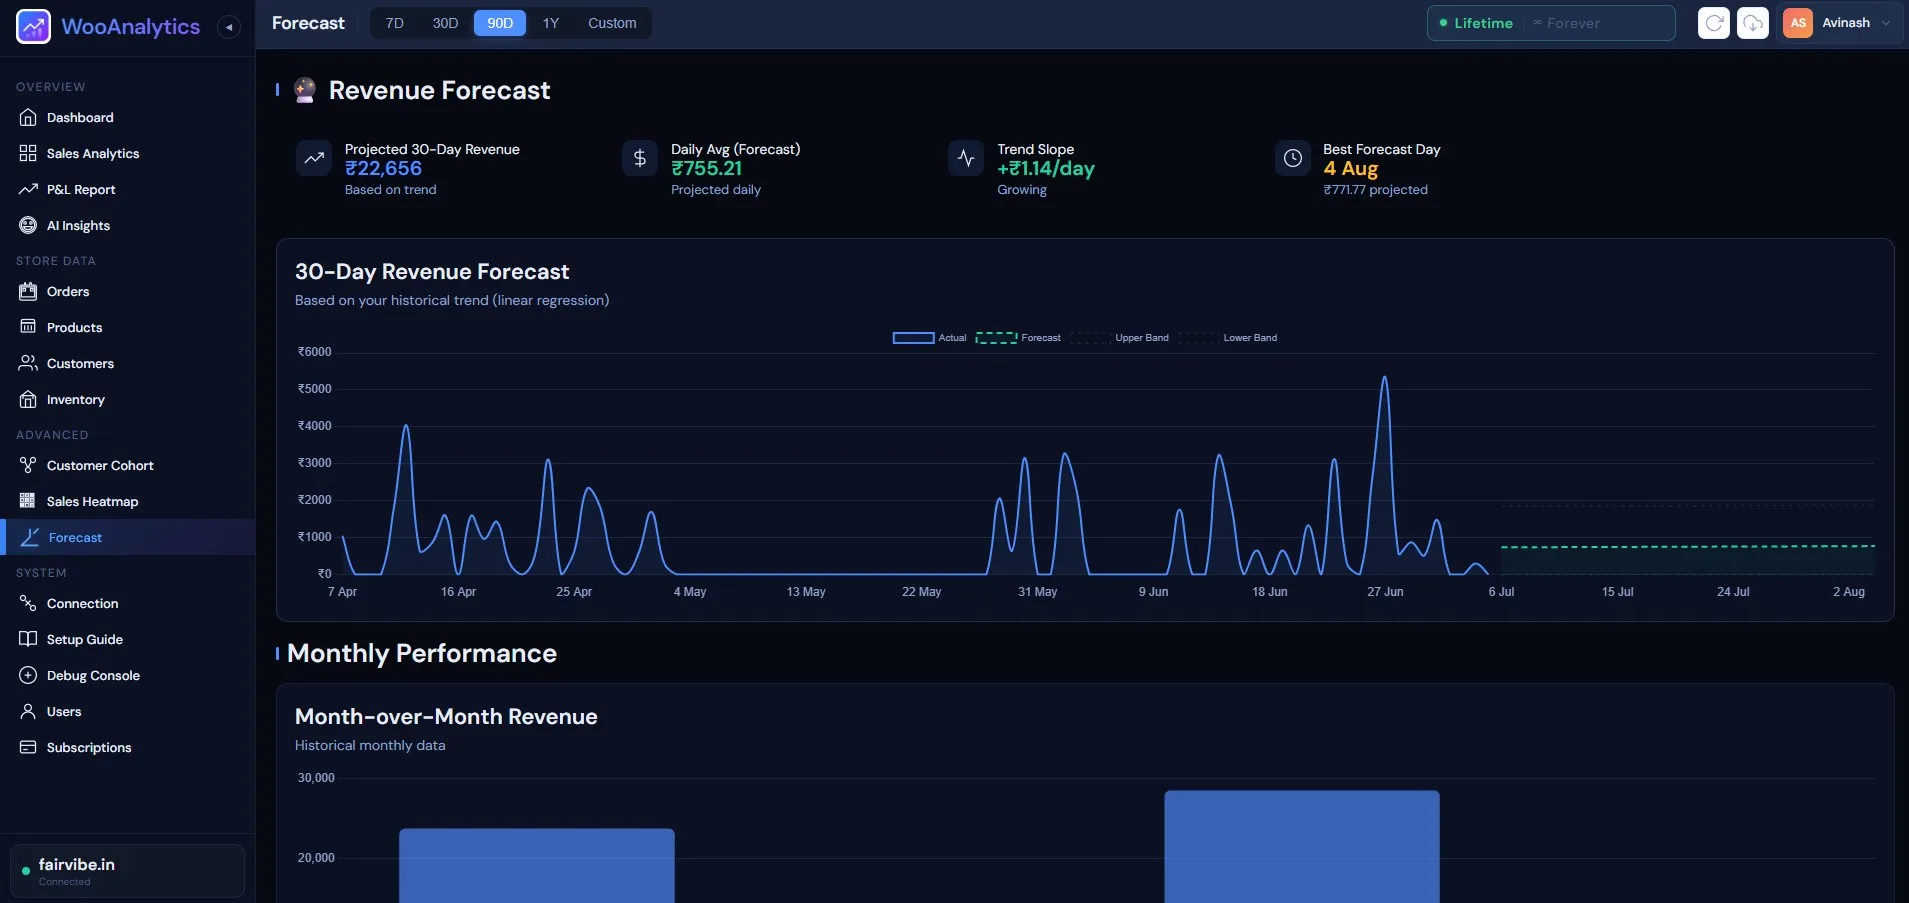Toggle the Lower Band legend swatch
The image size is (1909, 903).
[x=1198, y=338]
